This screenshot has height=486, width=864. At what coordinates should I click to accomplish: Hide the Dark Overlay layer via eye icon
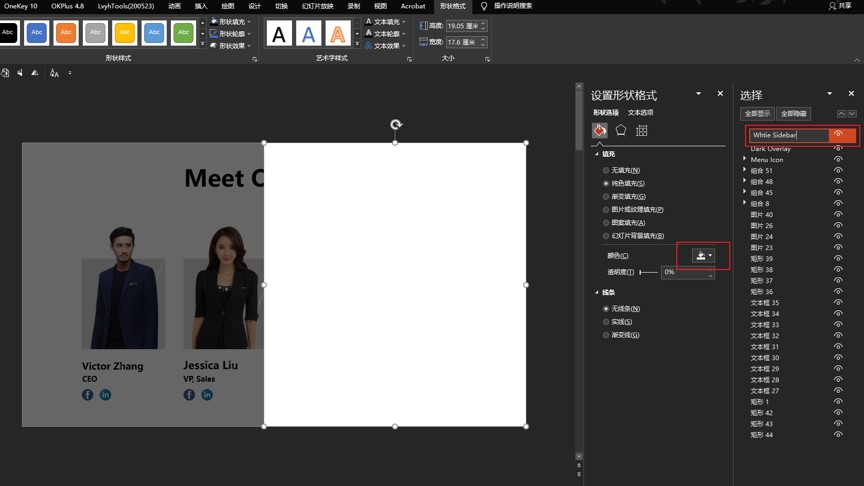[838, 148]
